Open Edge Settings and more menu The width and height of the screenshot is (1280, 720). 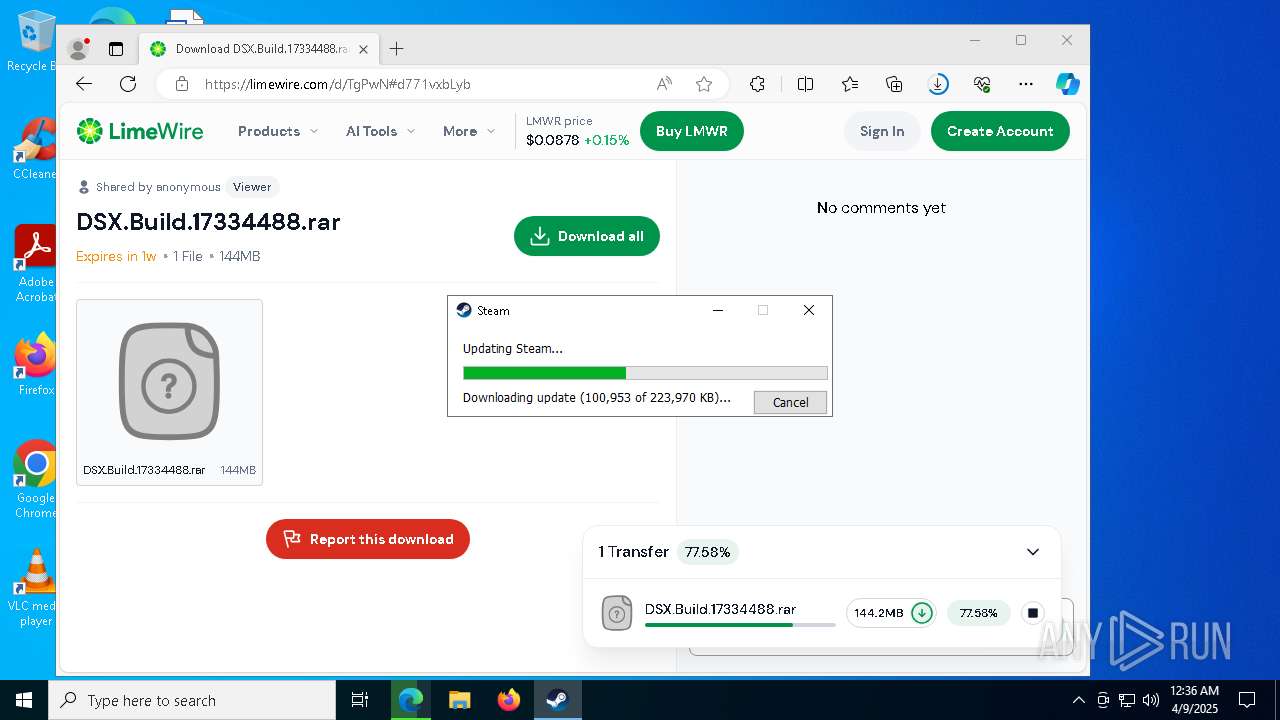1026,84
